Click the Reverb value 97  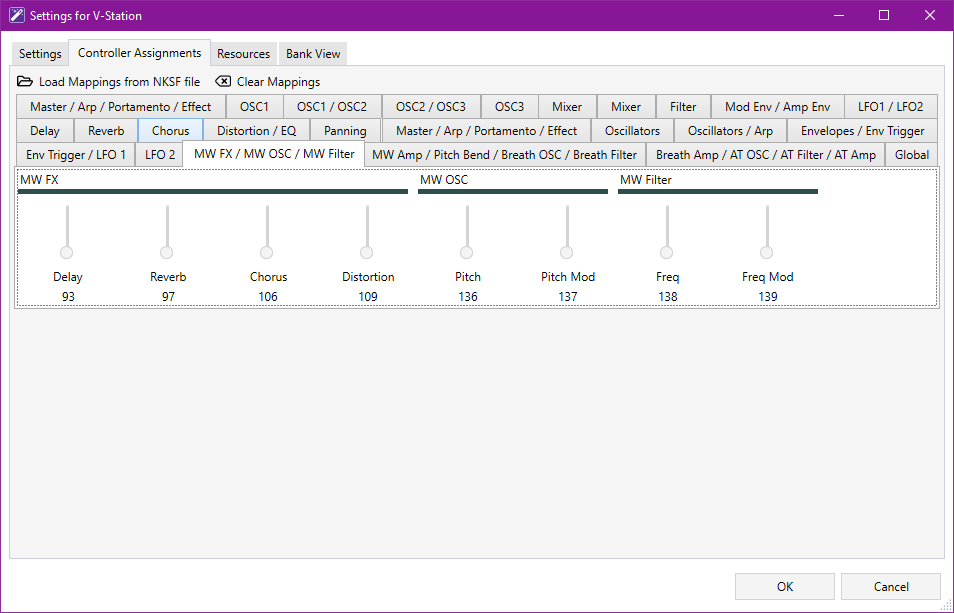coord(168,297)
